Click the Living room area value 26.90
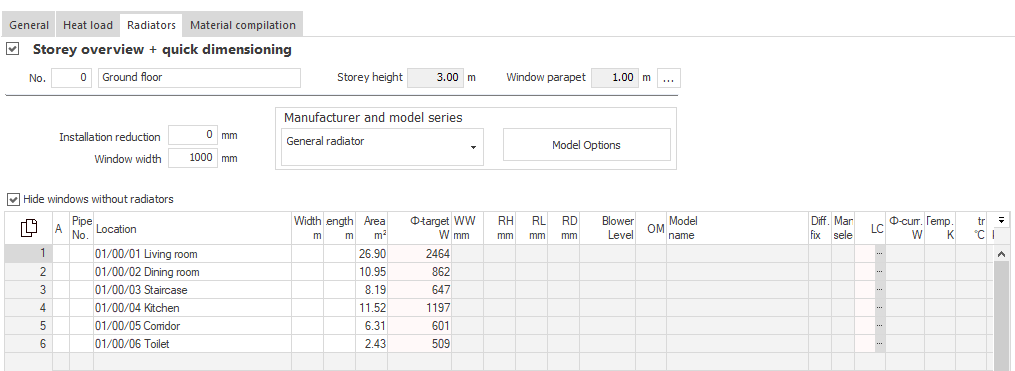 pyautogui.click(x=372, y=254)
